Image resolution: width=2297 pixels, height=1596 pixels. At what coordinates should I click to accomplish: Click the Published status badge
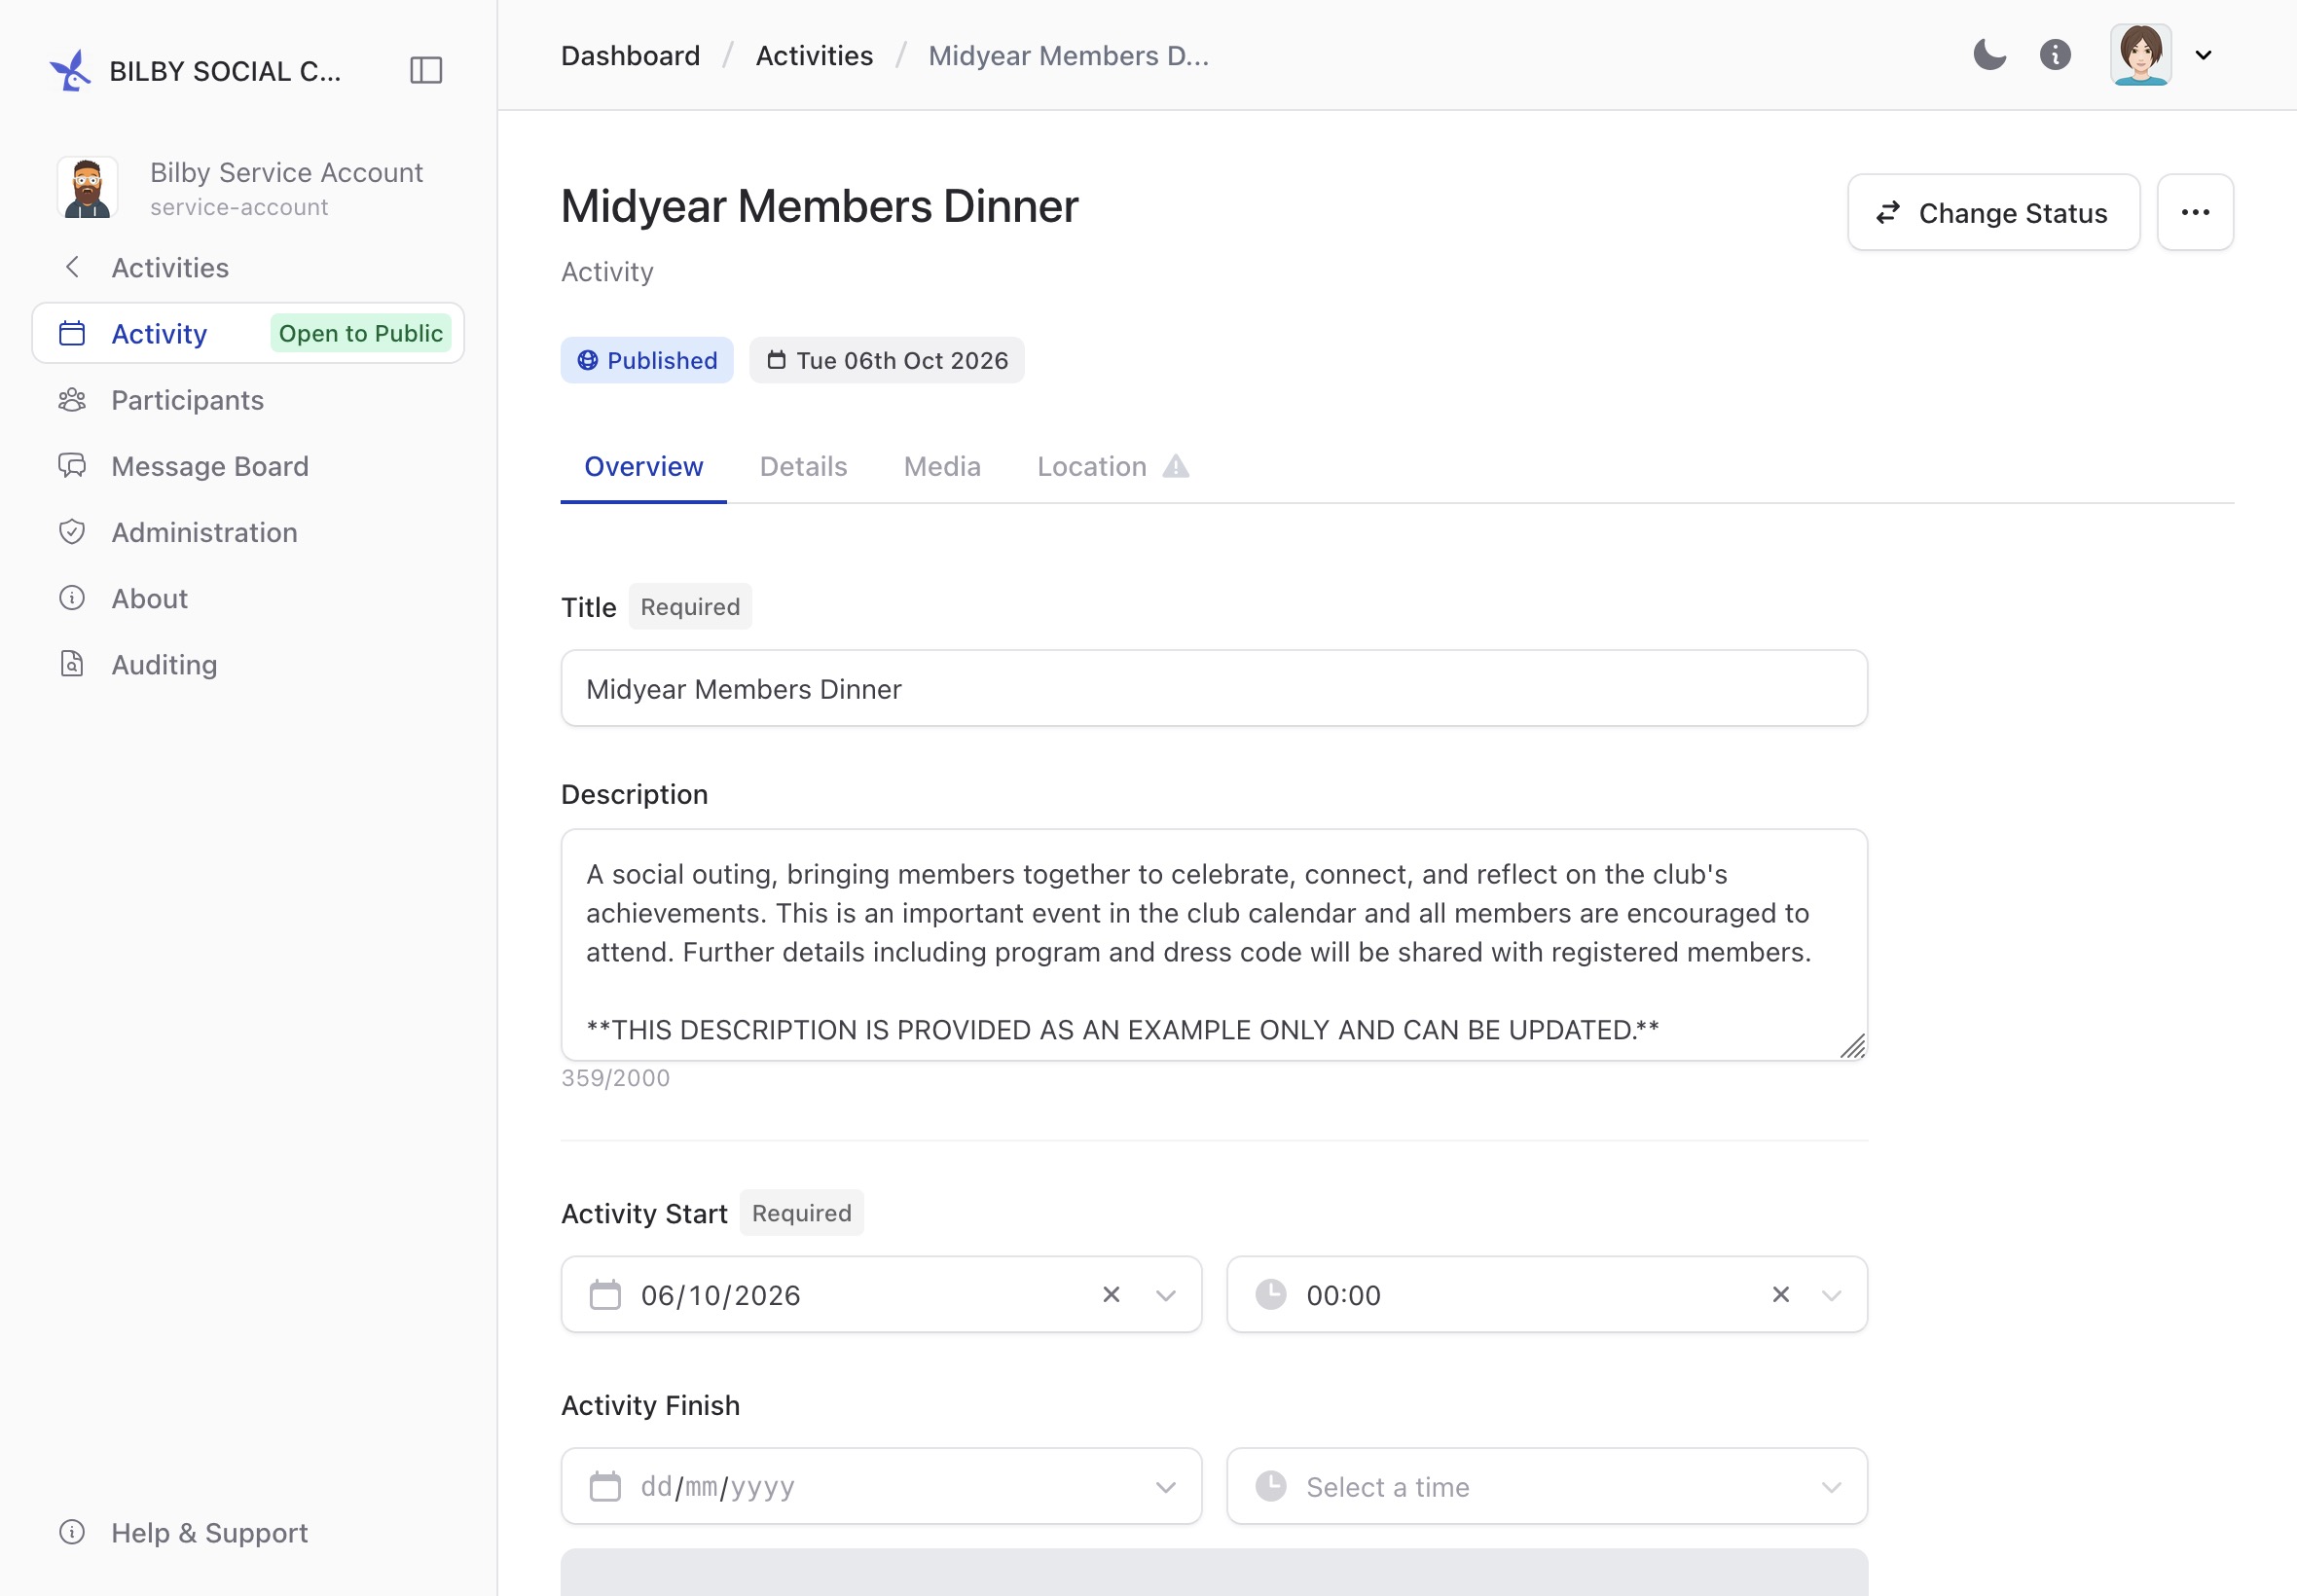(647, 360)
